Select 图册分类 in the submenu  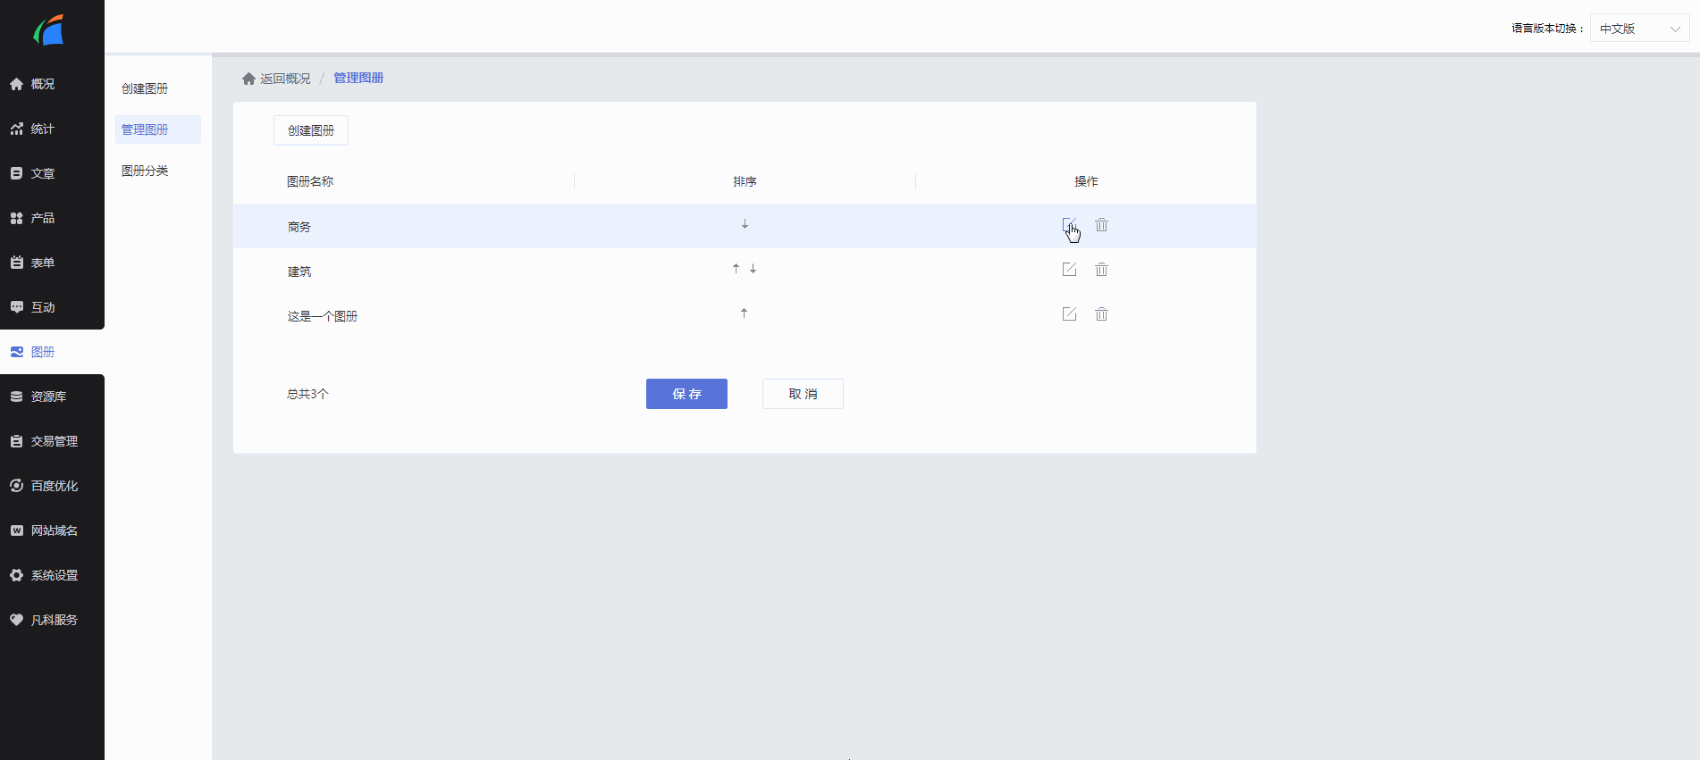click(x=145, y=171)
